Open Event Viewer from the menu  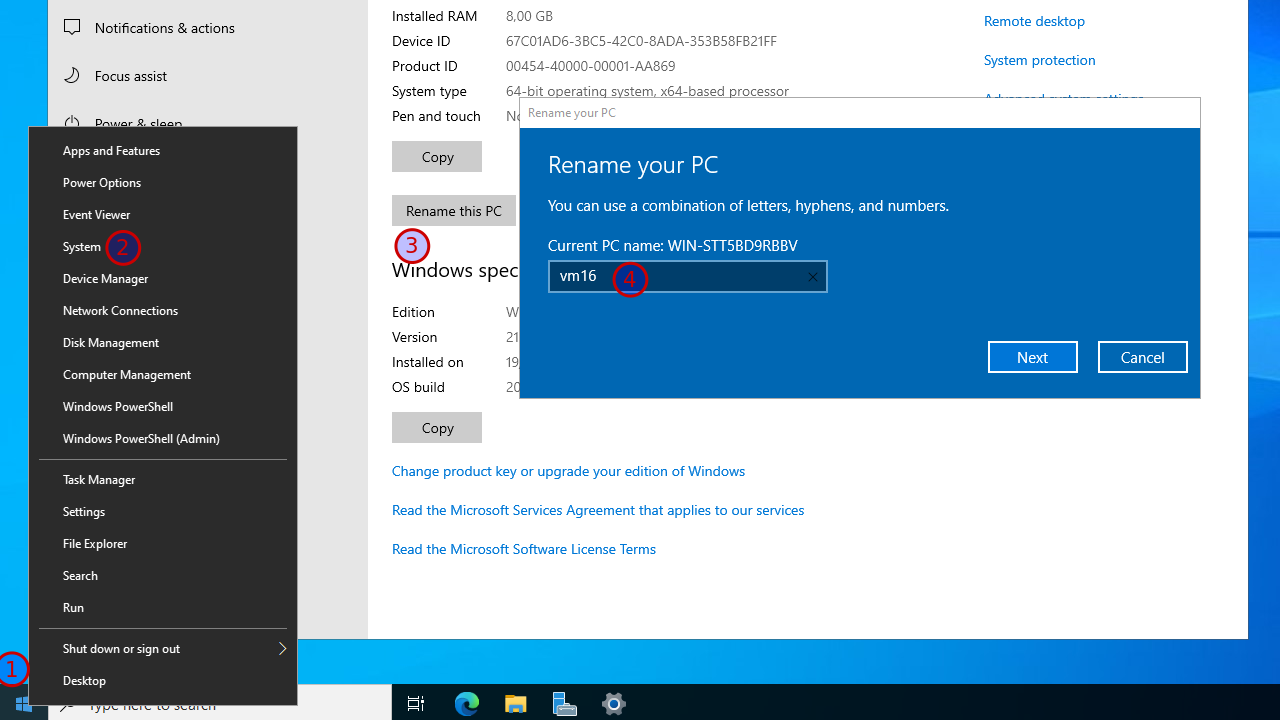tap(163, 215)
